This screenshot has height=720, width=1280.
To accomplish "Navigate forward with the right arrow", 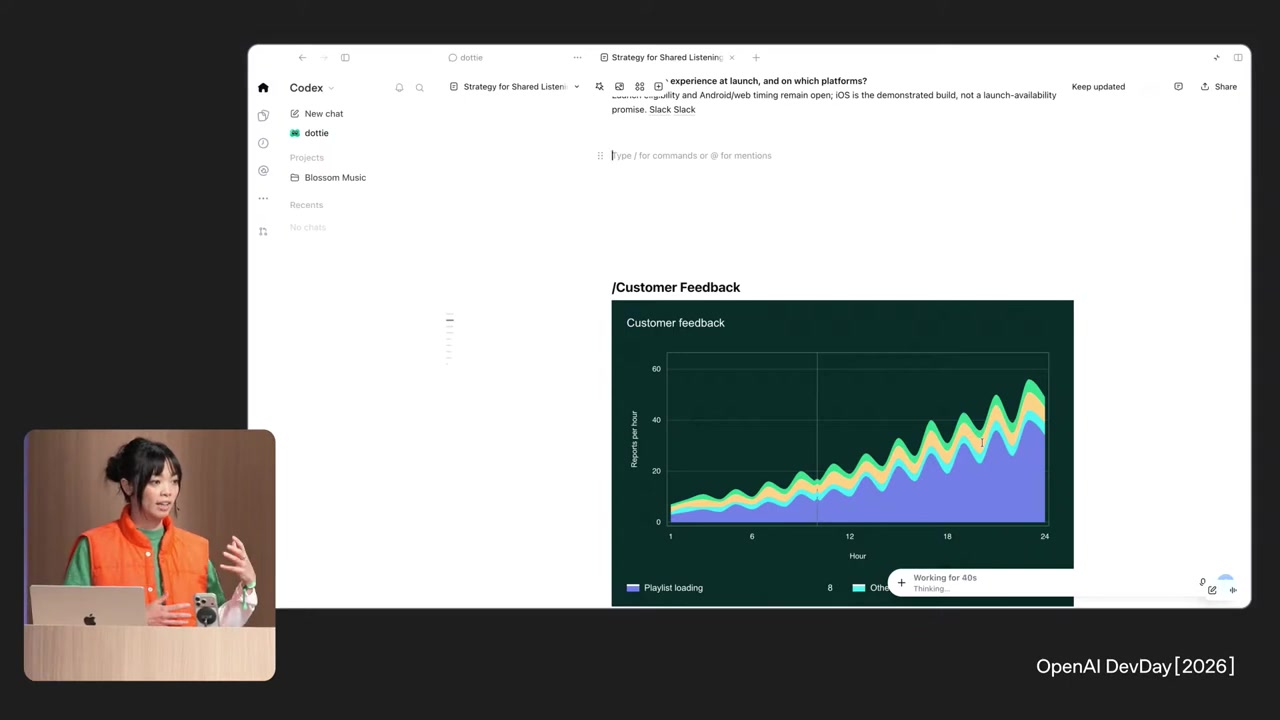I will pyautogui.click(x=323, y=58).
